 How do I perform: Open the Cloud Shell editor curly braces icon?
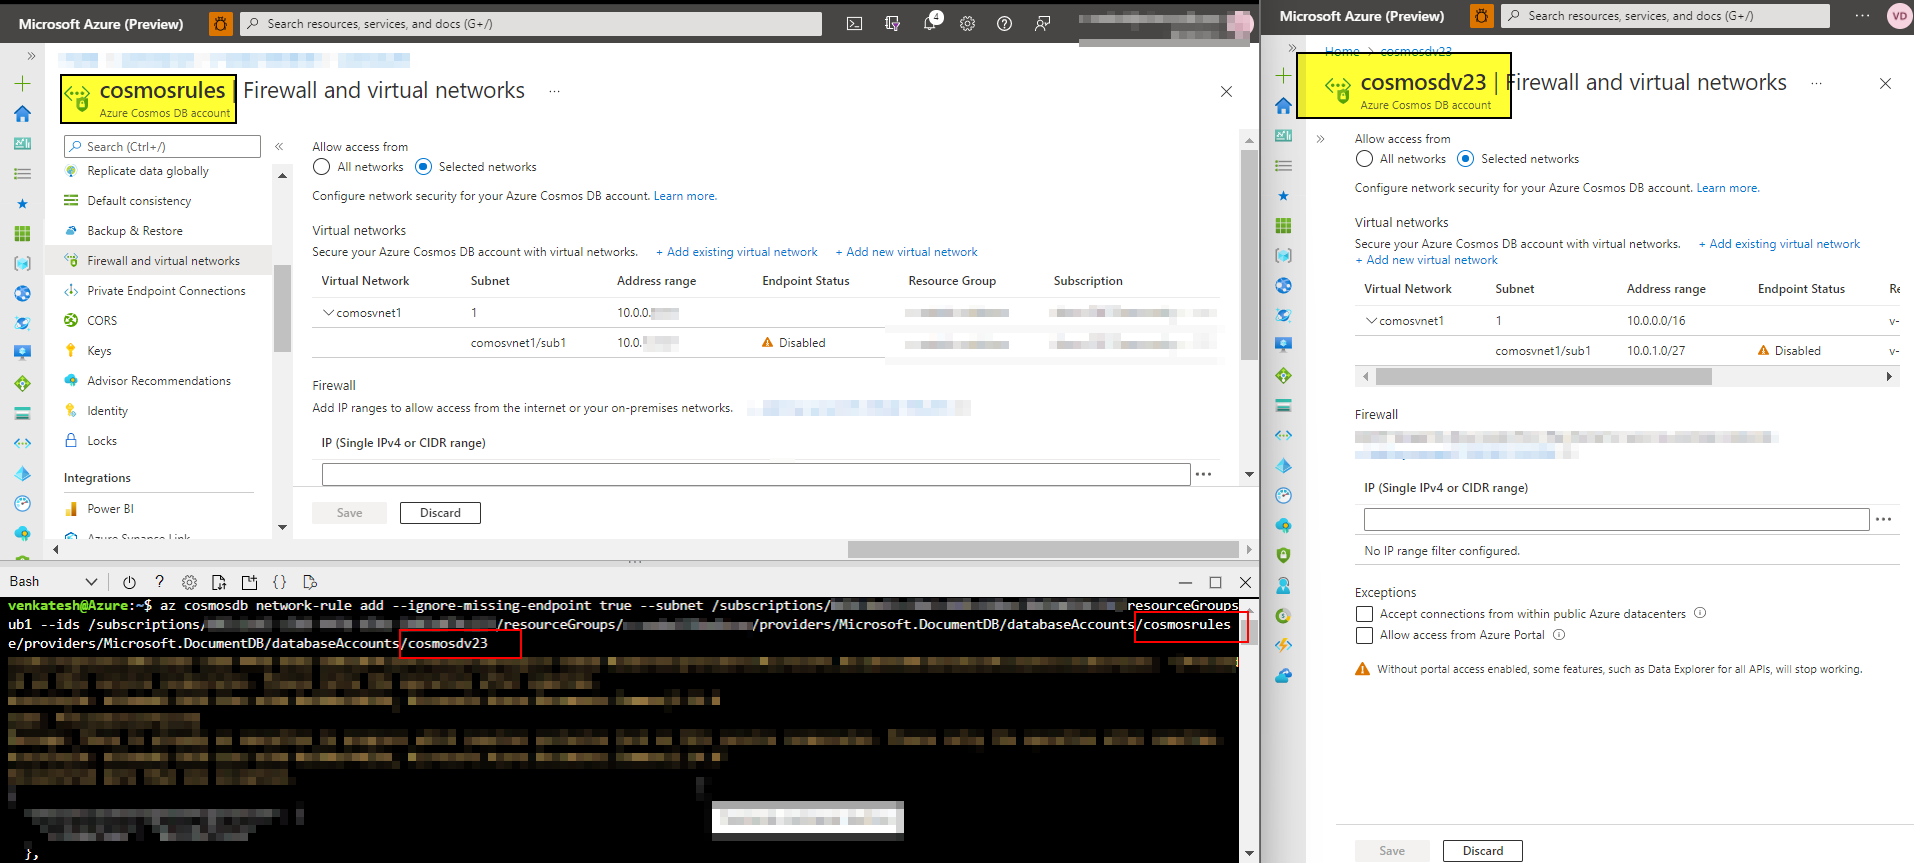pyautogui.click(x=279, y=582)
